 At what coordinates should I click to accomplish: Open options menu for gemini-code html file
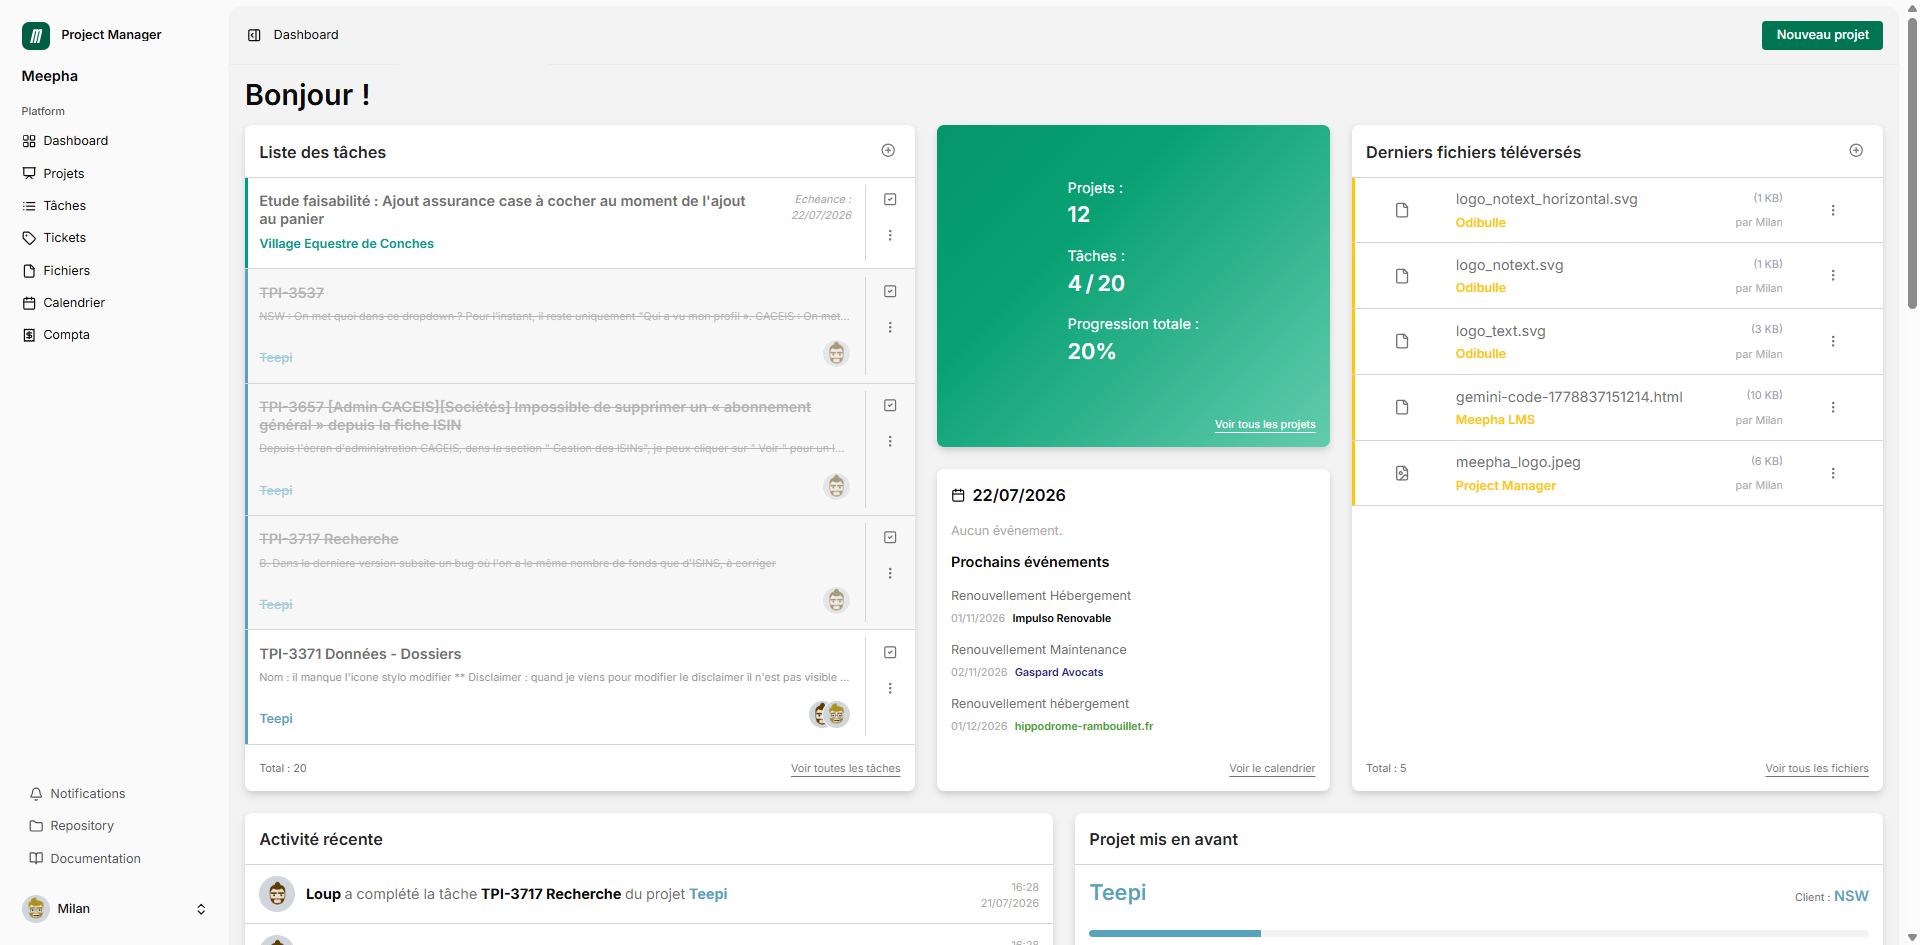click(x=1833, y=407)
